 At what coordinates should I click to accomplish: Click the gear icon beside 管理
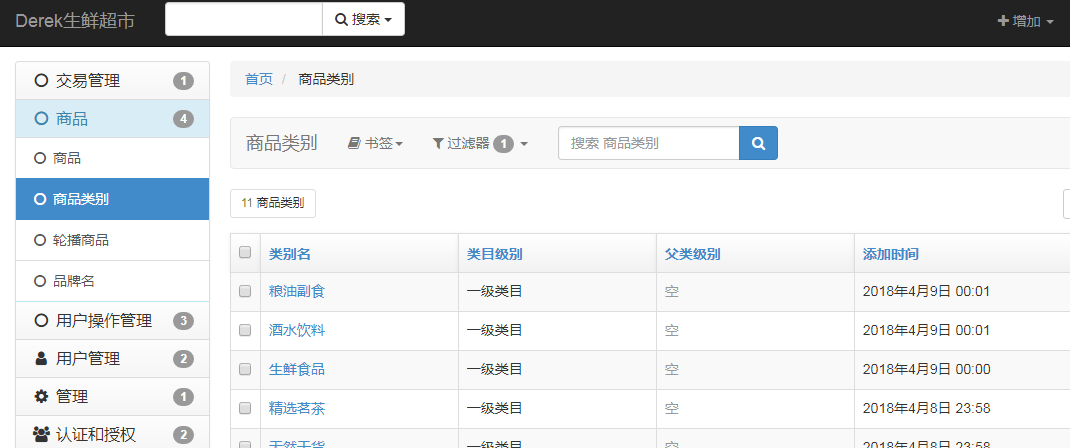pyautogui.click(x=41, y=397)
